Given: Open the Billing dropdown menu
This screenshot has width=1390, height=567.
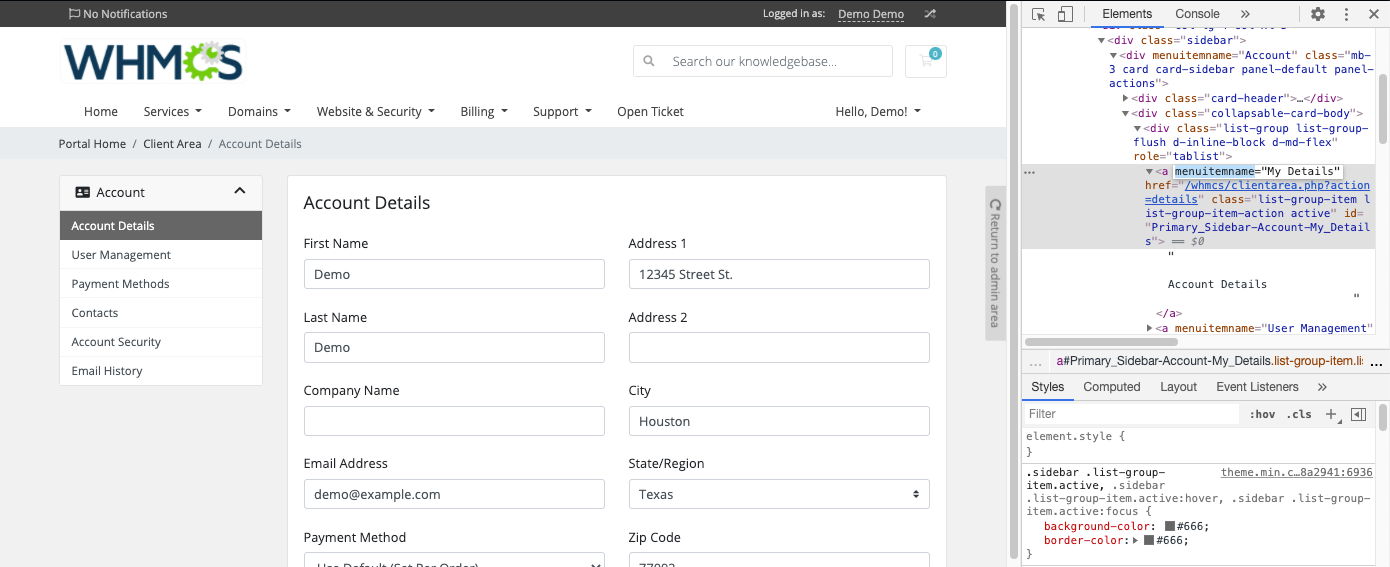Looking at the screenshot, I should tap(484, 111).
